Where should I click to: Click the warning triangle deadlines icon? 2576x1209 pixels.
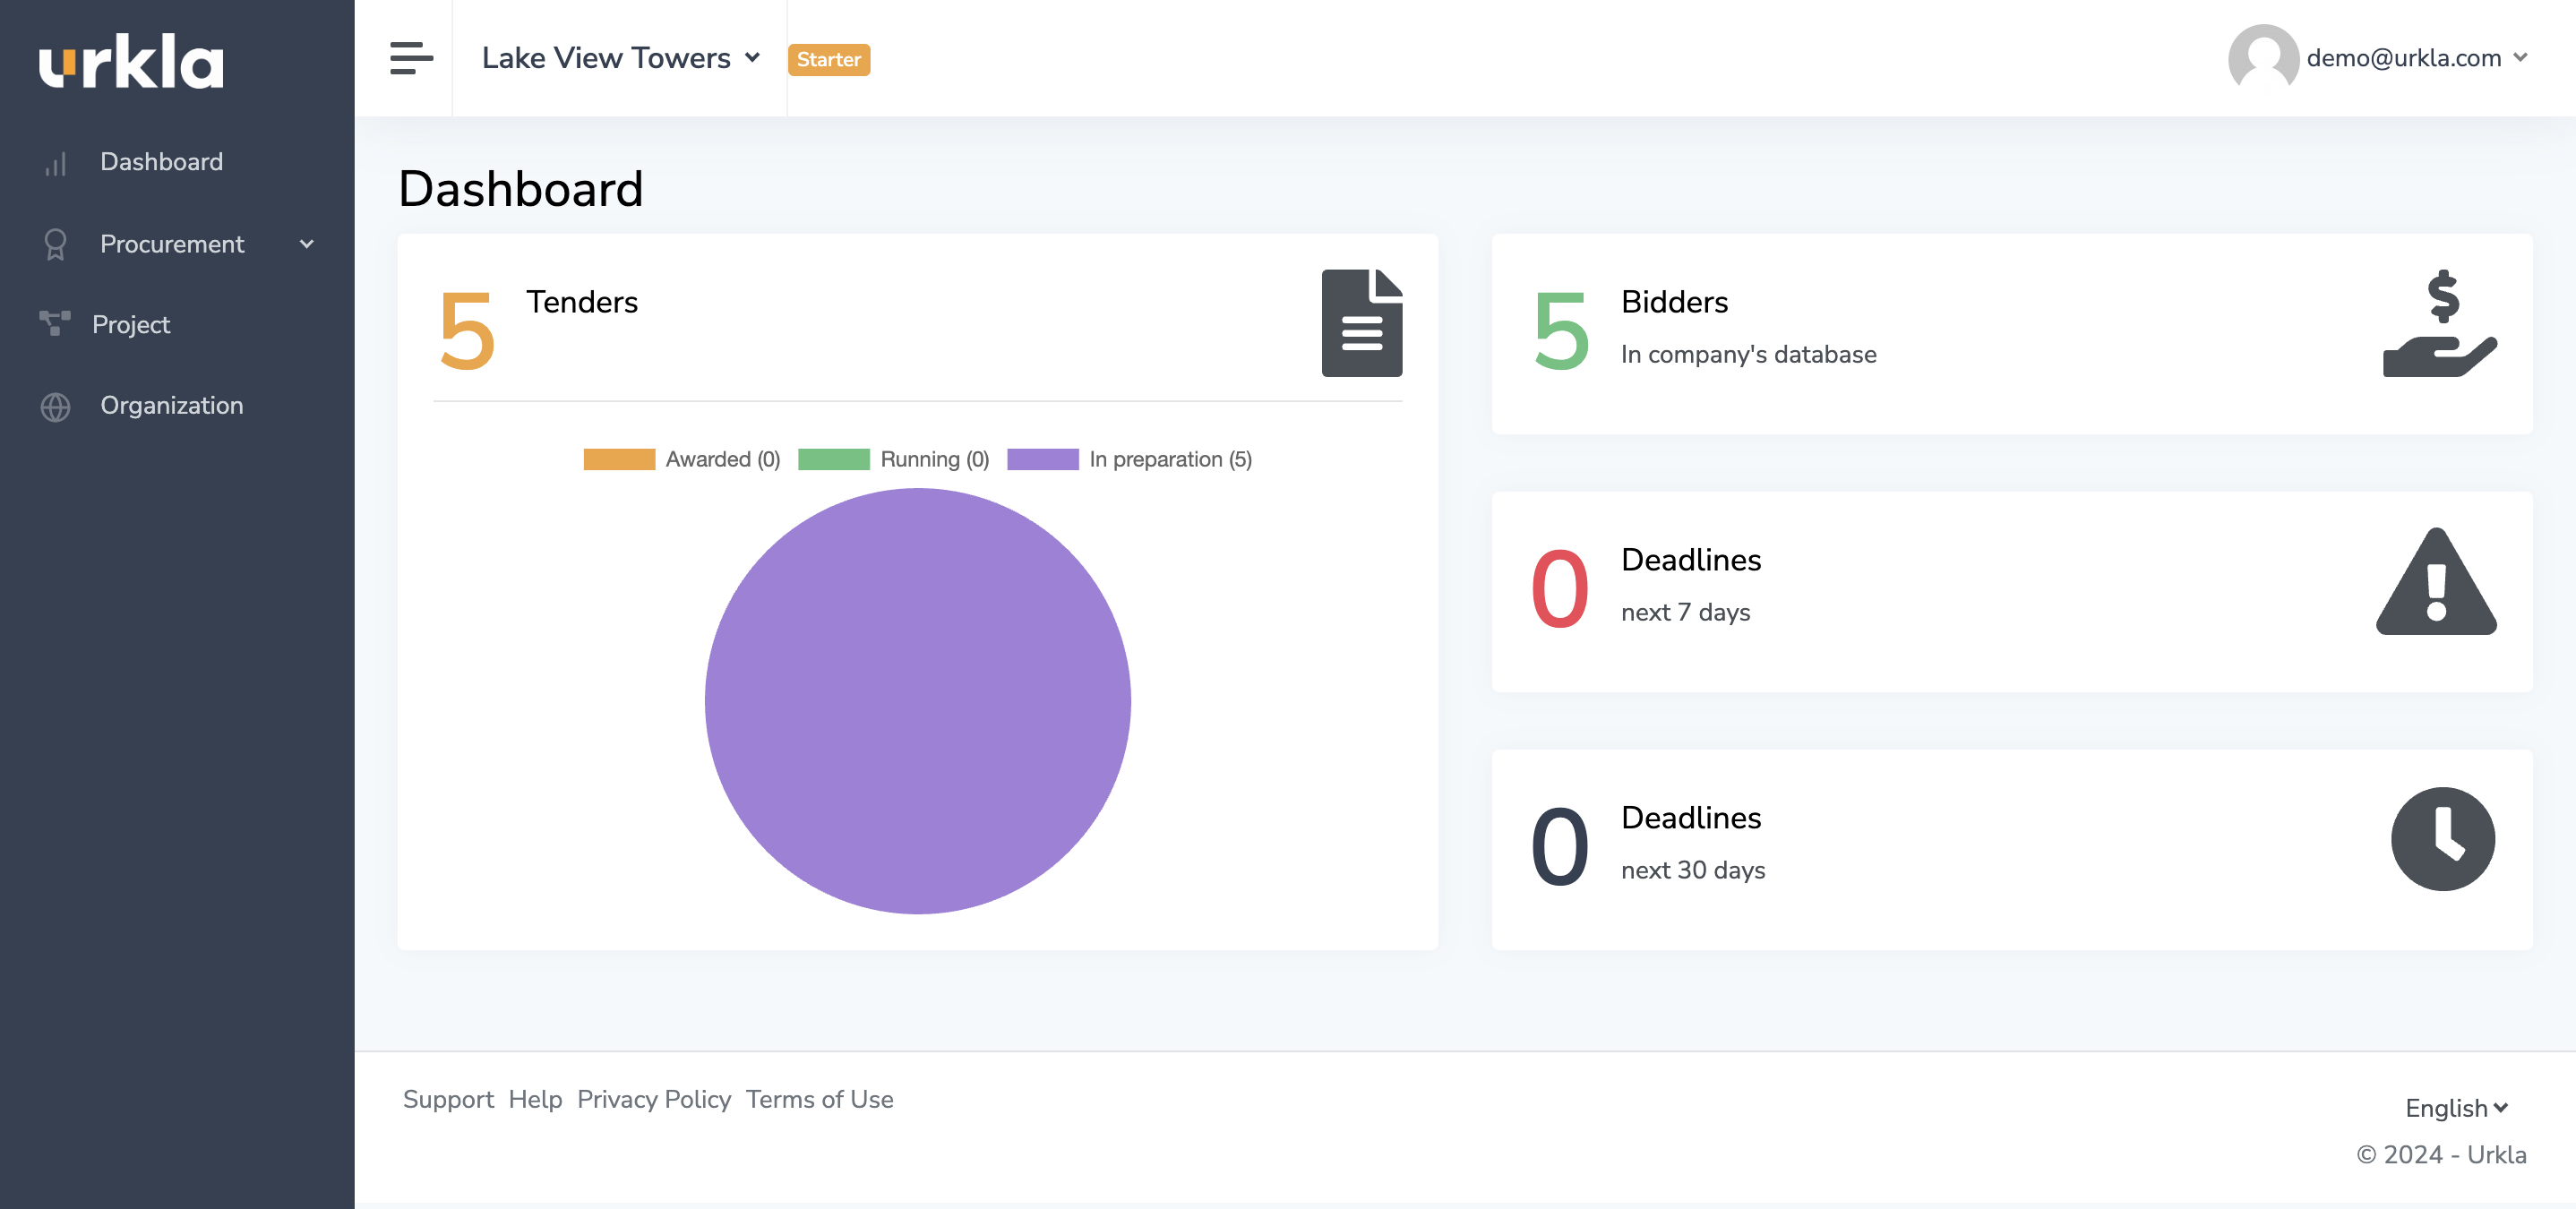[x=2435, y=581]
